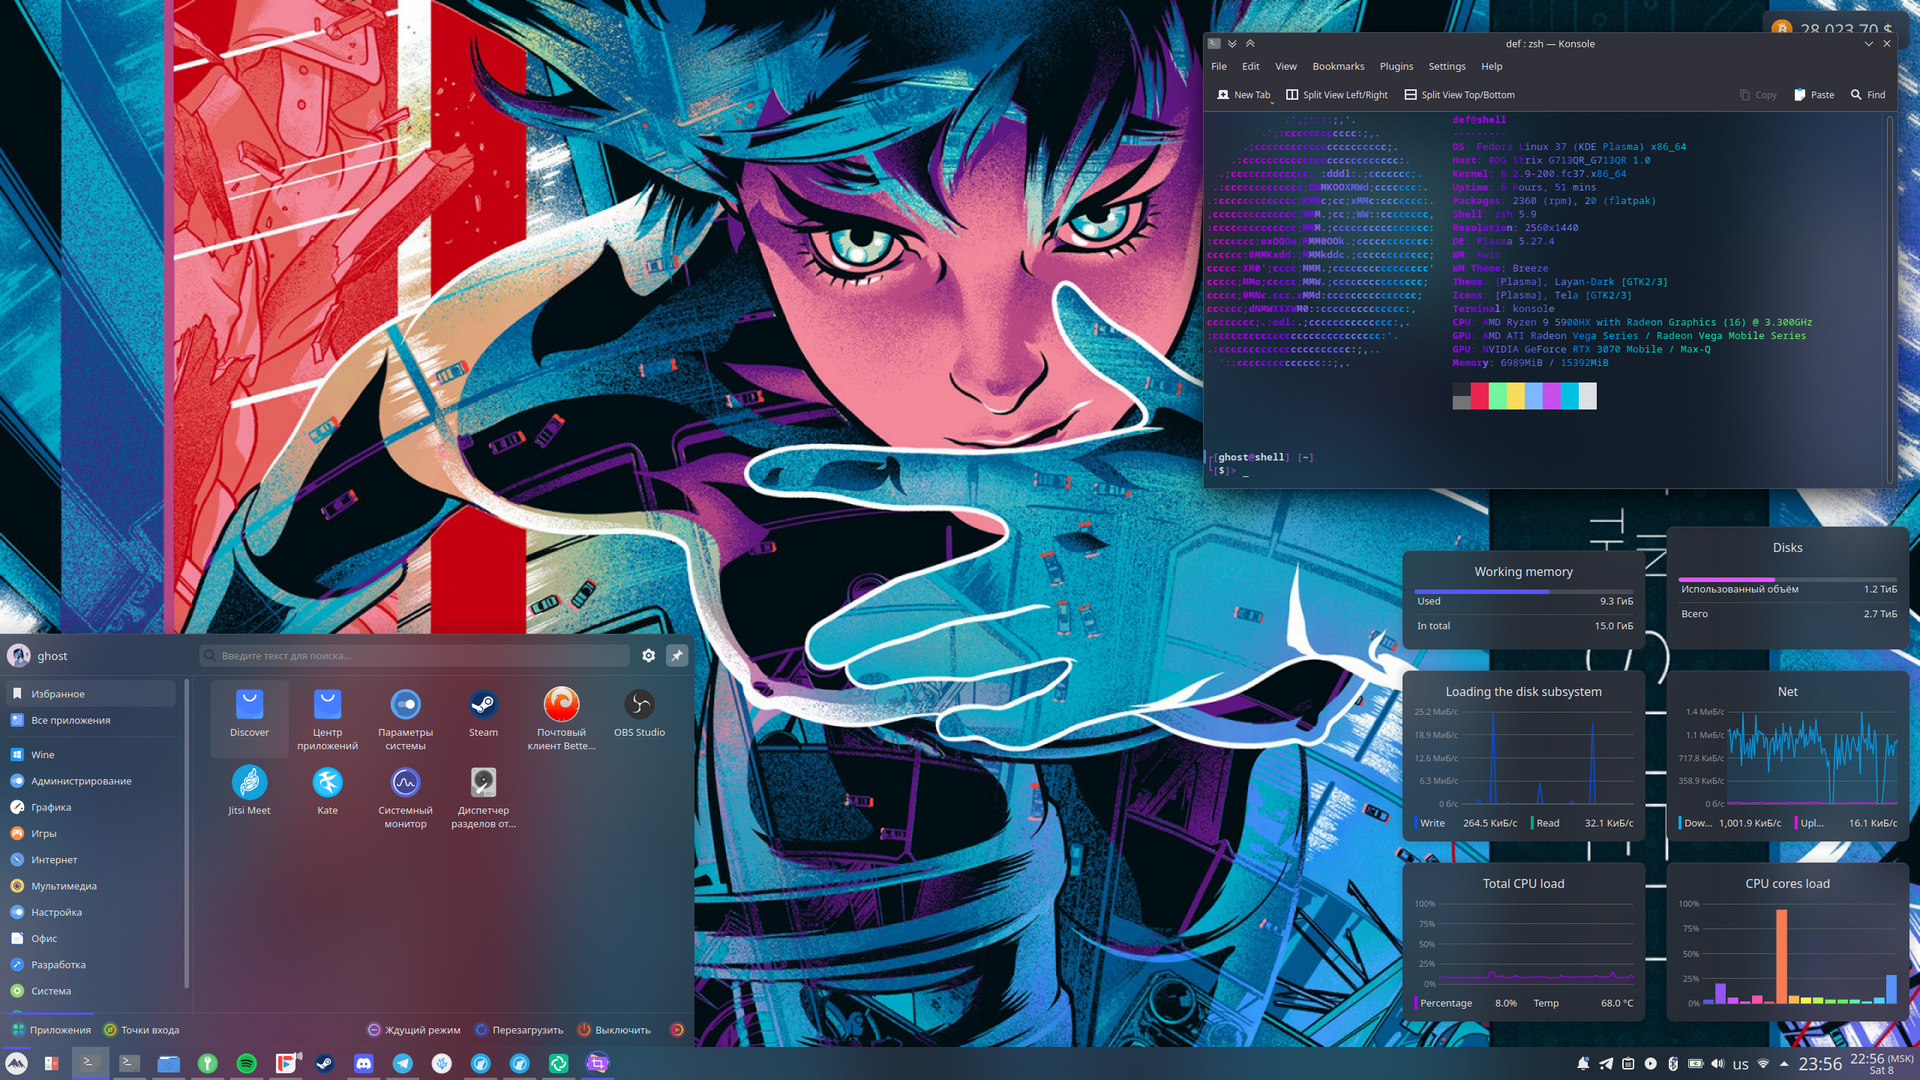Image resolution: width=1920 pixels, height=1080 pixels.
Task: Click green key password manager taskbar icon
Action: click(x=207, y=1063)
